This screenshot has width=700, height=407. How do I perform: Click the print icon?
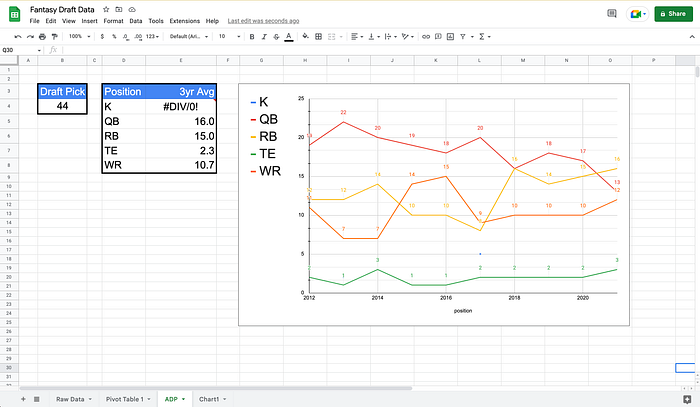click(42, 37)
